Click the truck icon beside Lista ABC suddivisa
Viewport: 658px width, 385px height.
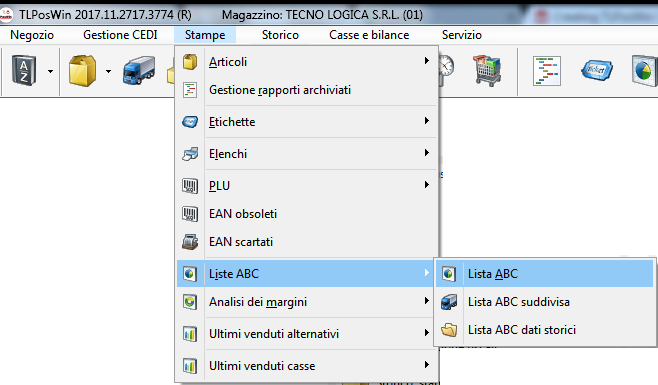449,302
